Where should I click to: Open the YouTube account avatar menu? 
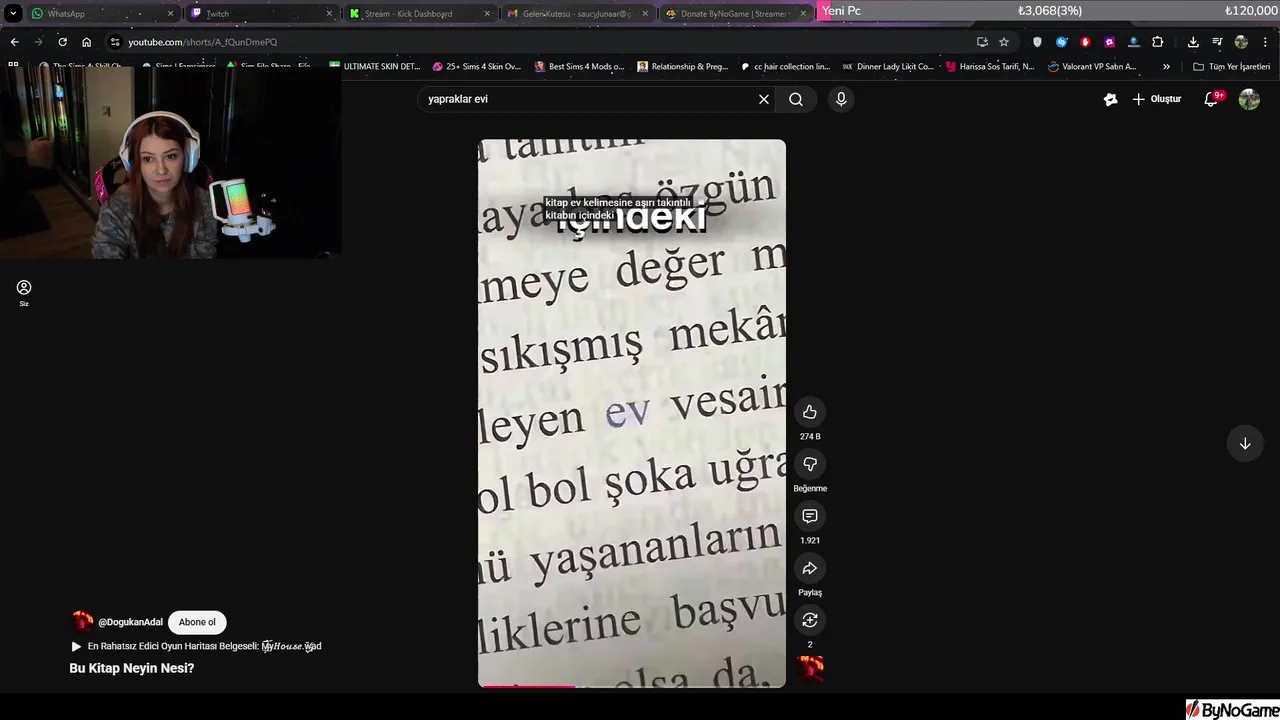click(x=1249, y=99)
